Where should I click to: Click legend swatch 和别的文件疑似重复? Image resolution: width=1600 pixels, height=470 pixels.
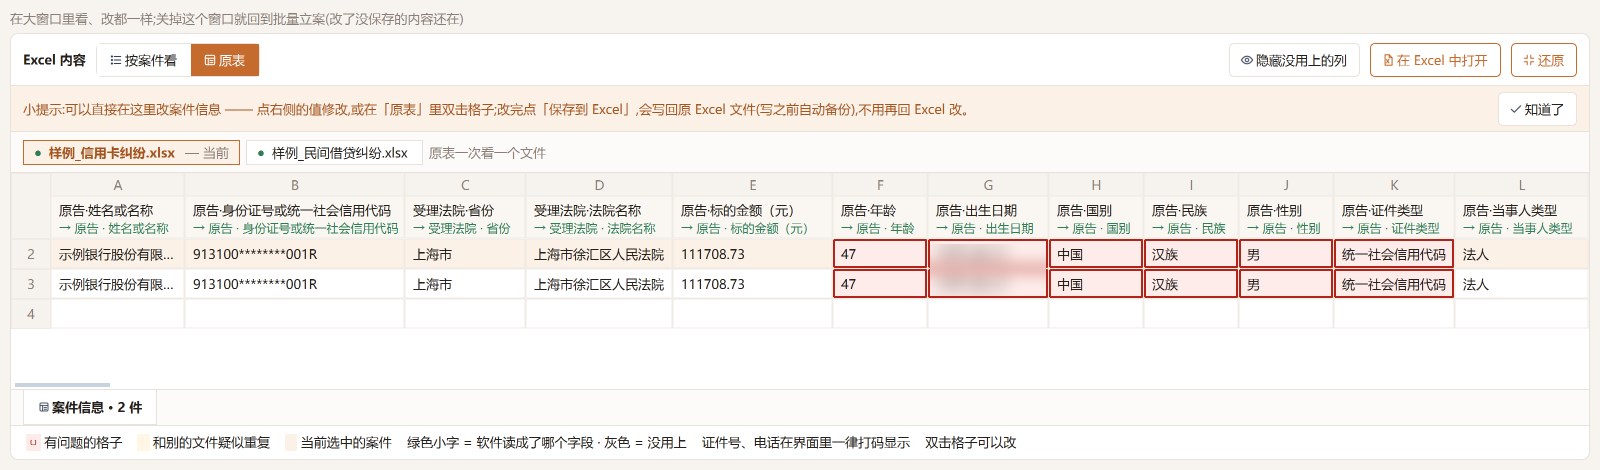pyautogui.click(x=142, y=442)
